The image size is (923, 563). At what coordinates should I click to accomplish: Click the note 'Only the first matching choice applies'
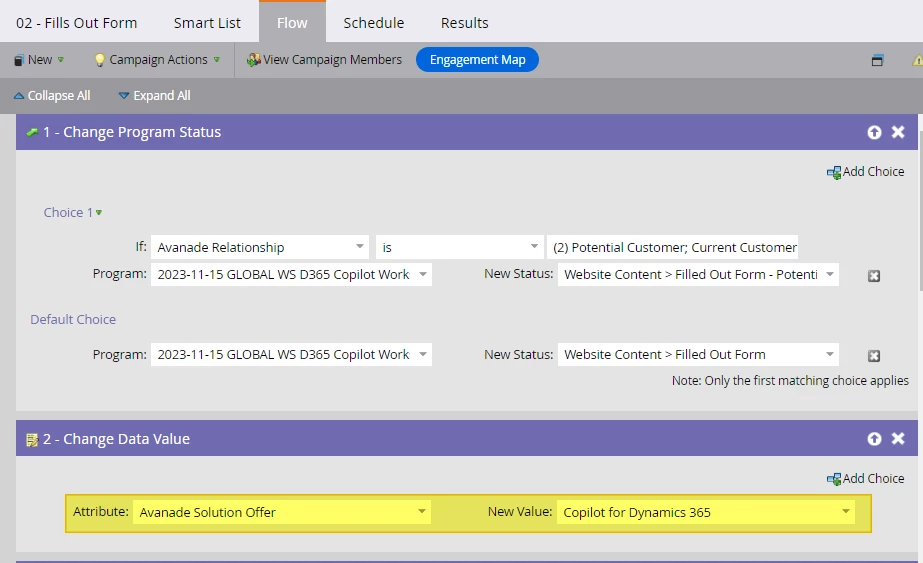click(x=790, y=381)
